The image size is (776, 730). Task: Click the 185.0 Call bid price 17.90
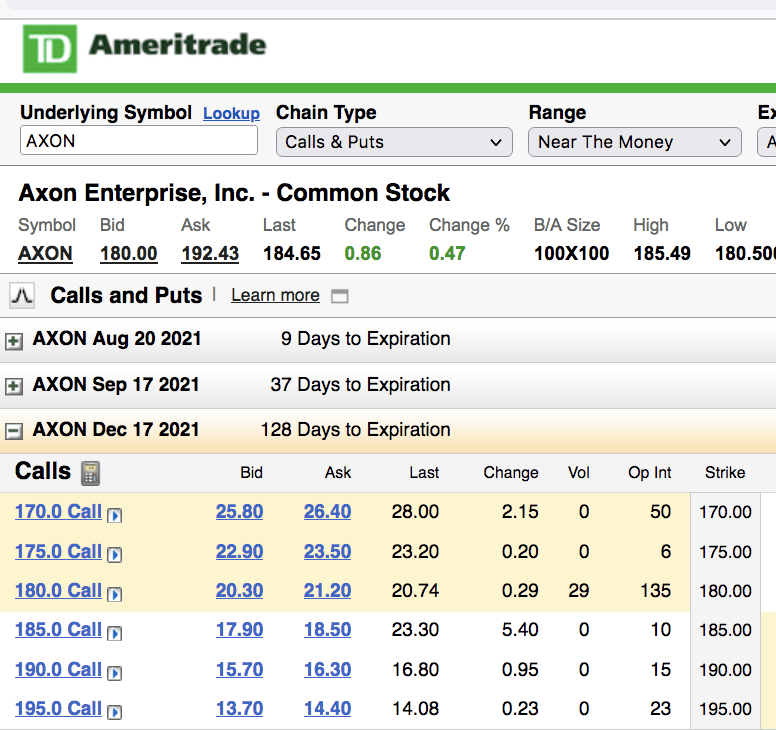[239, 630]
